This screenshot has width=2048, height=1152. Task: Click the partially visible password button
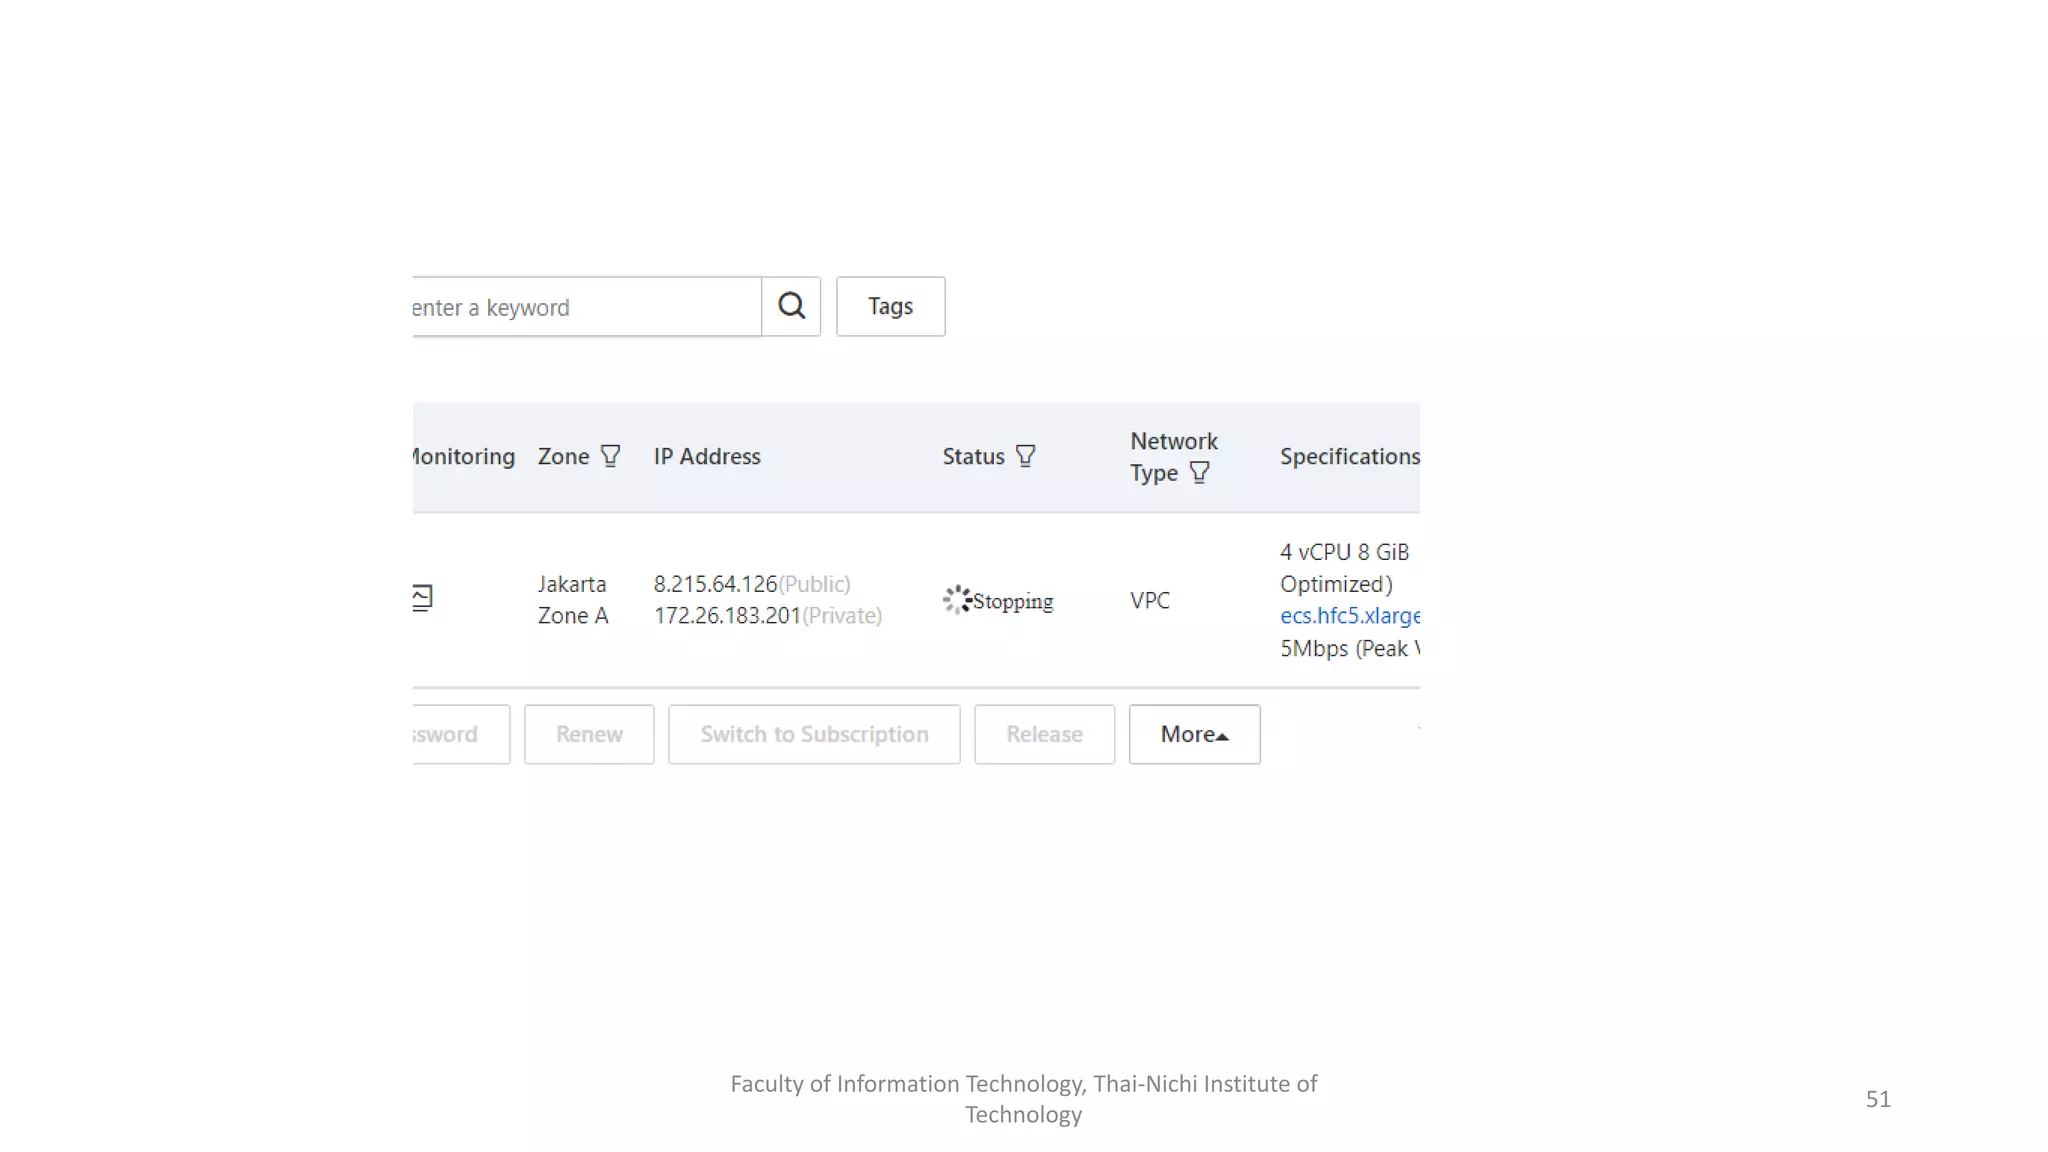tap(459, 734)
